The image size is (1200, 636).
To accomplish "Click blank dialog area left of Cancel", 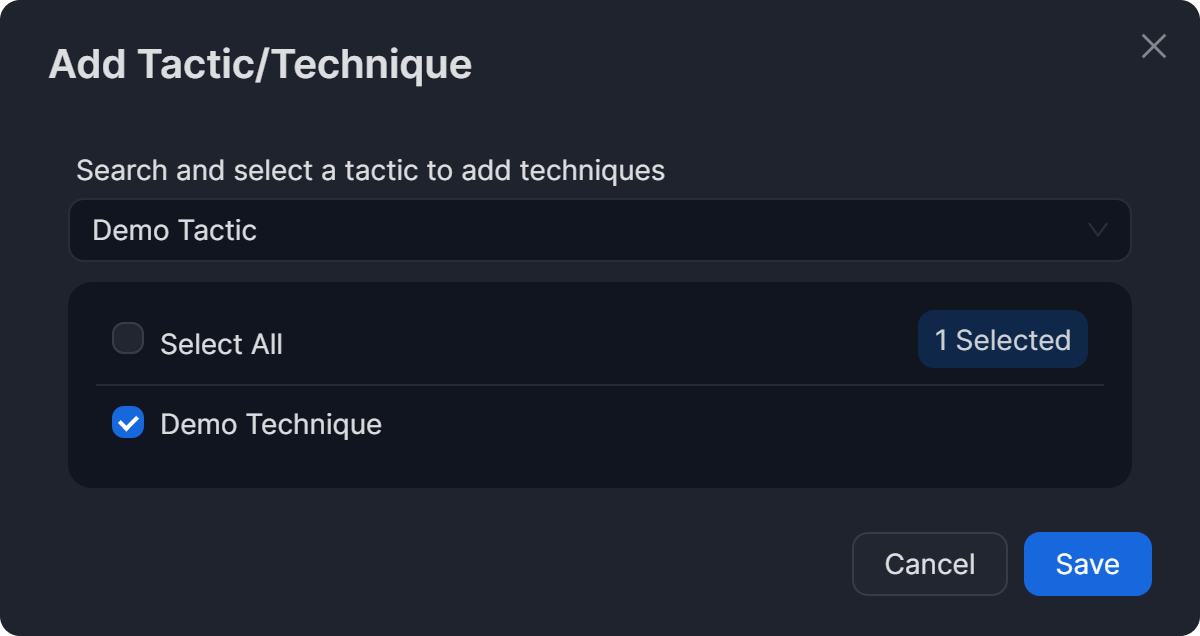I will click(x=450, y=564).
